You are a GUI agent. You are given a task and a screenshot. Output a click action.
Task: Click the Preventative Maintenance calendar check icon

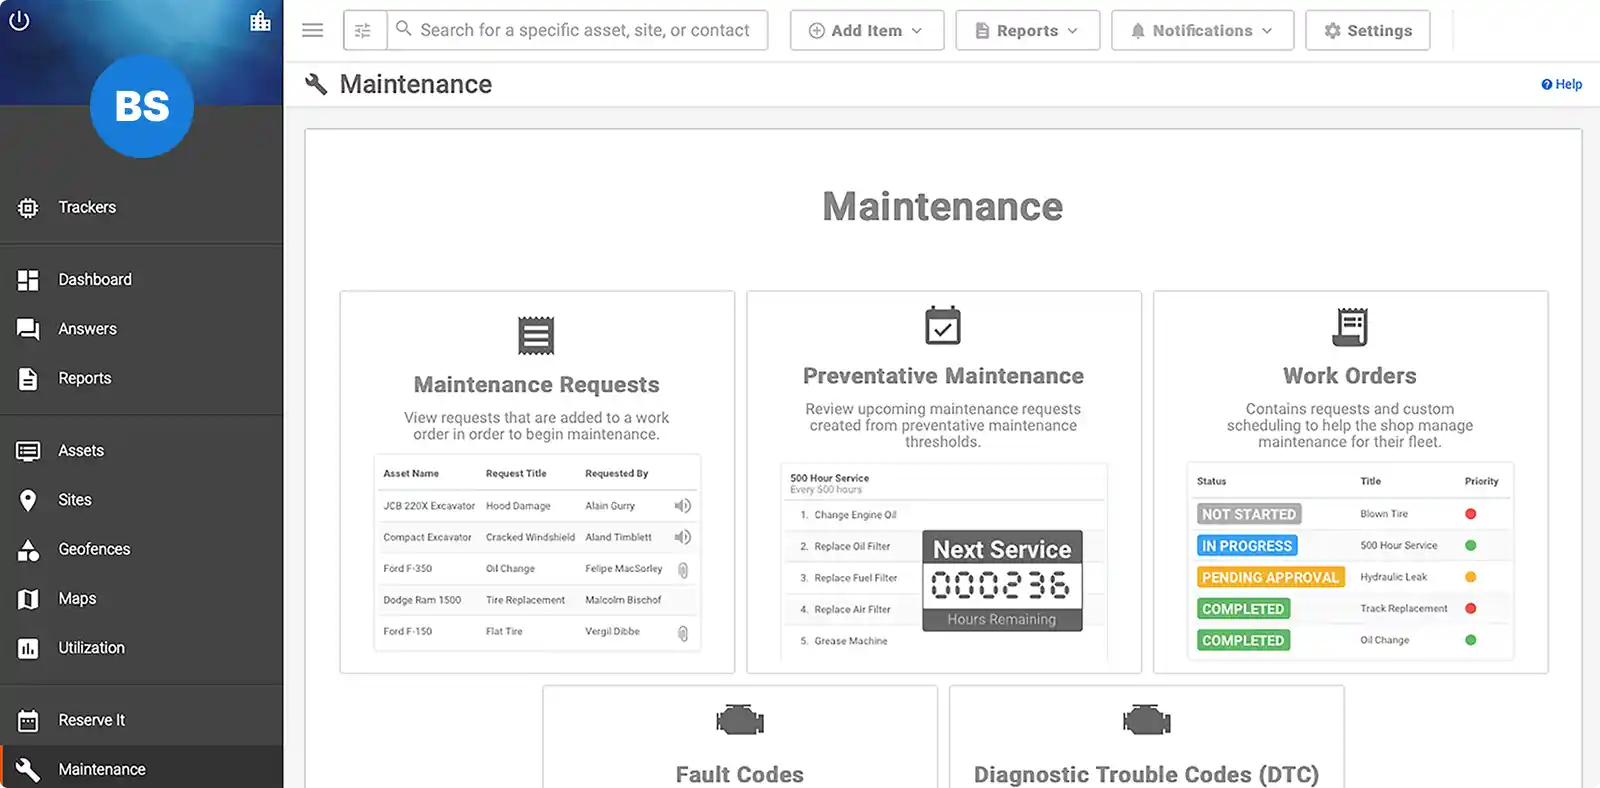942,326
